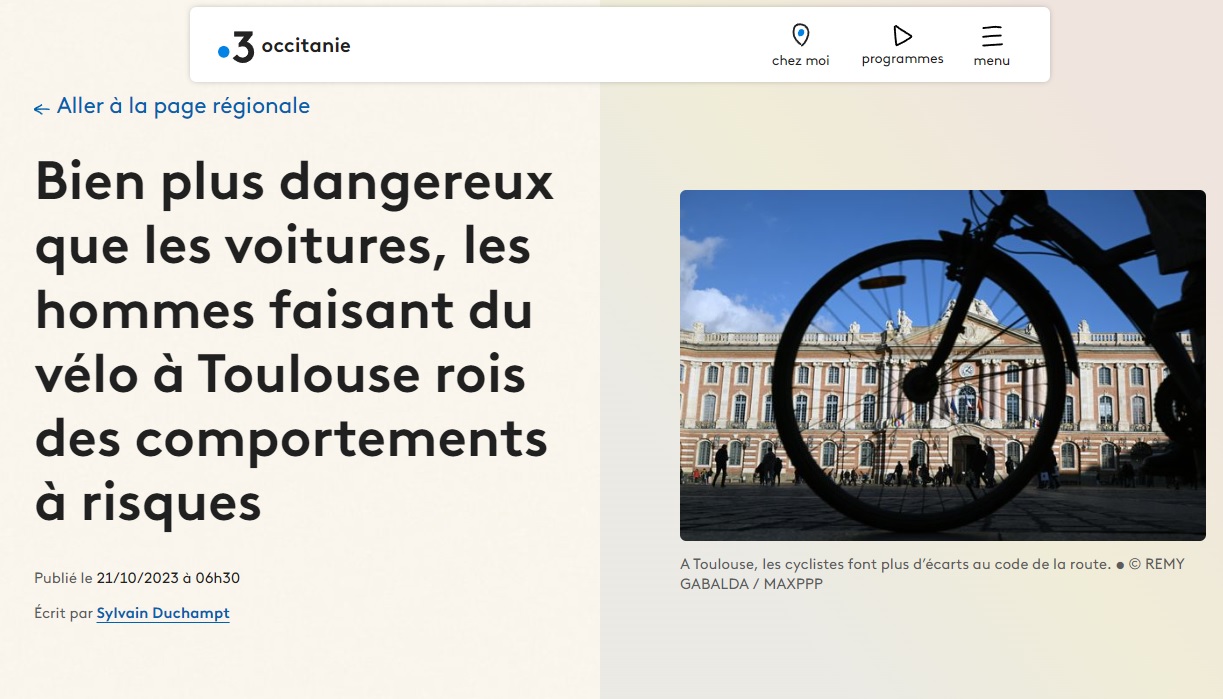The image size is (1223, 699).
Task: Click the programmes play icon
Action: click(902, 36)
